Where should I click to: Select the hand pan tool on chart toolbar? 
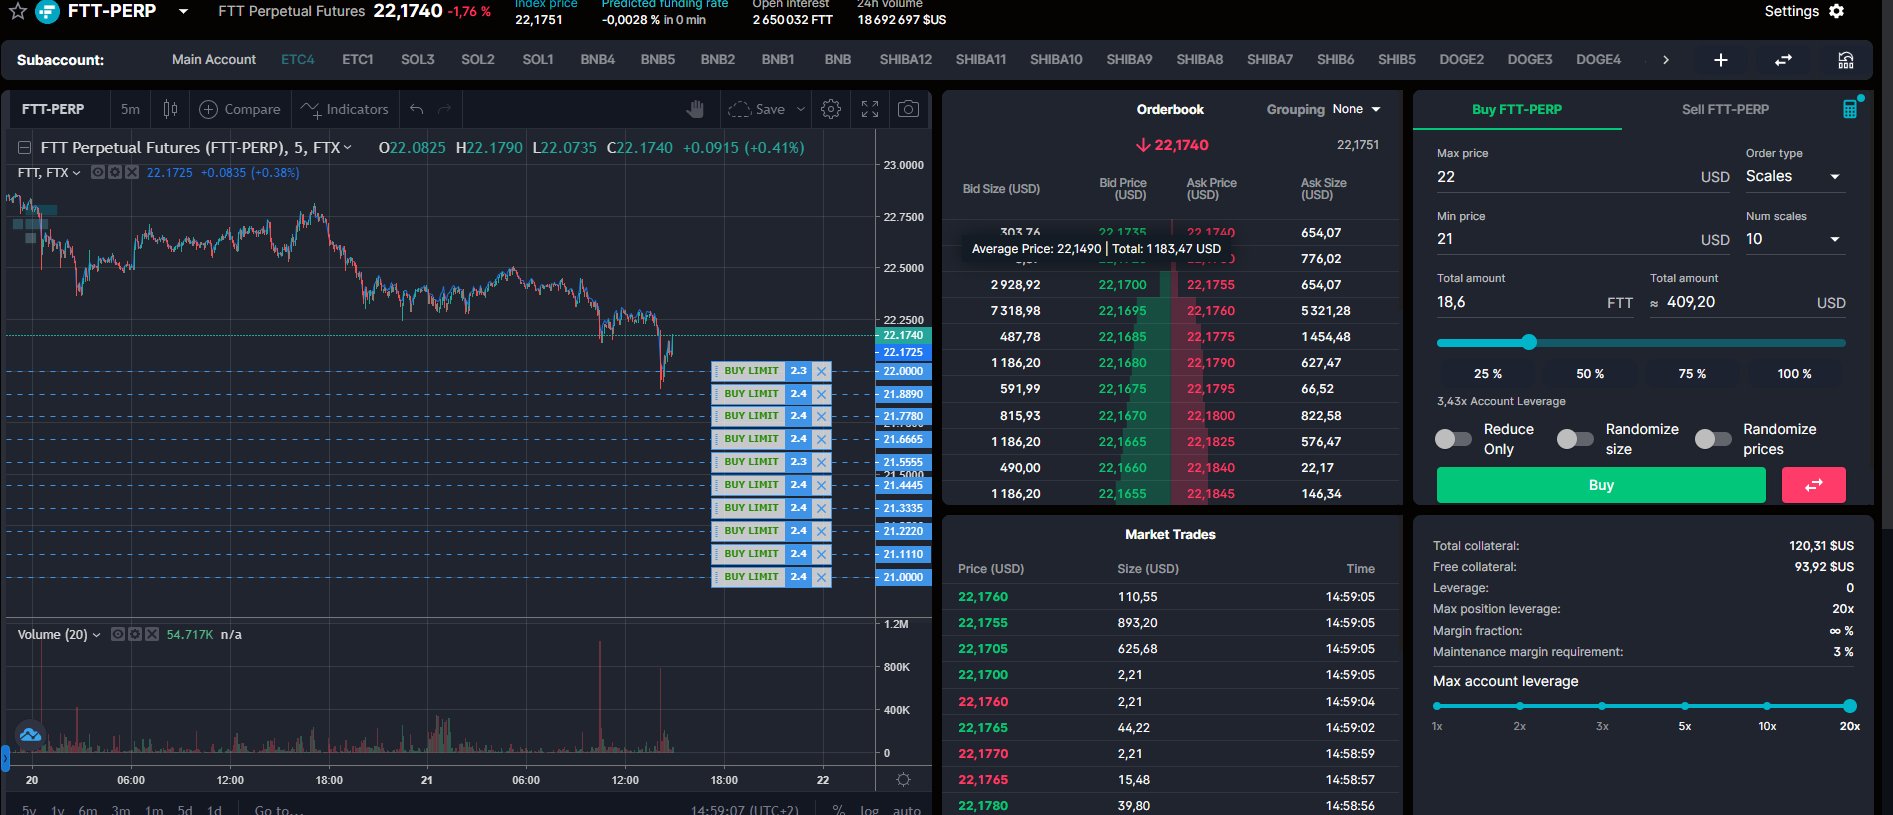point(695,109)
